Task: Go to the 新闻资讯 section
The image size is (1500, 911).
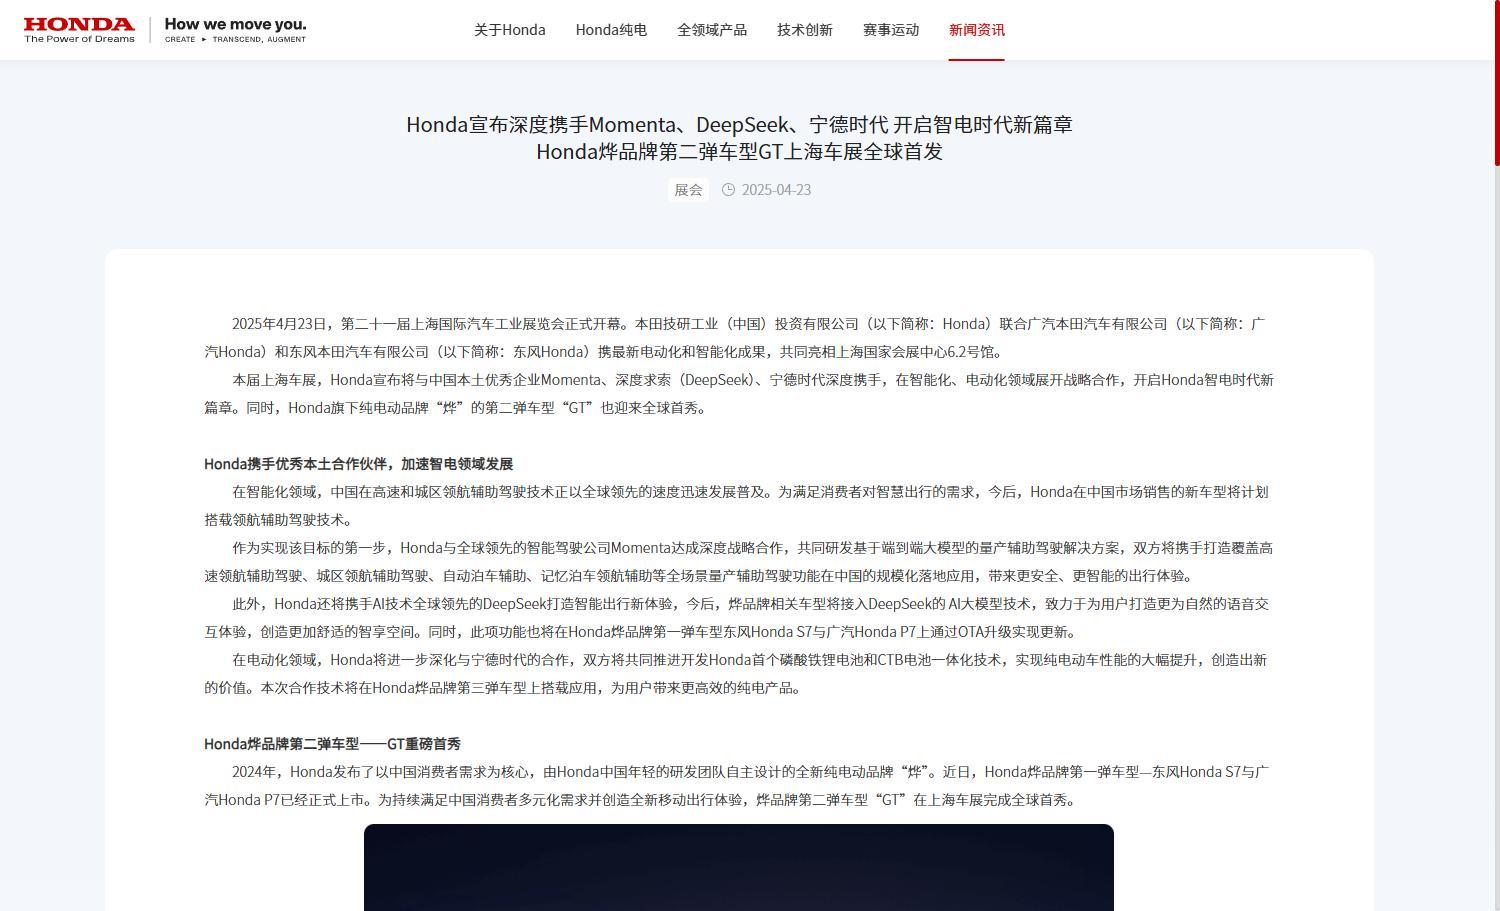Action: pyautogui.click(x=977, y=30)
